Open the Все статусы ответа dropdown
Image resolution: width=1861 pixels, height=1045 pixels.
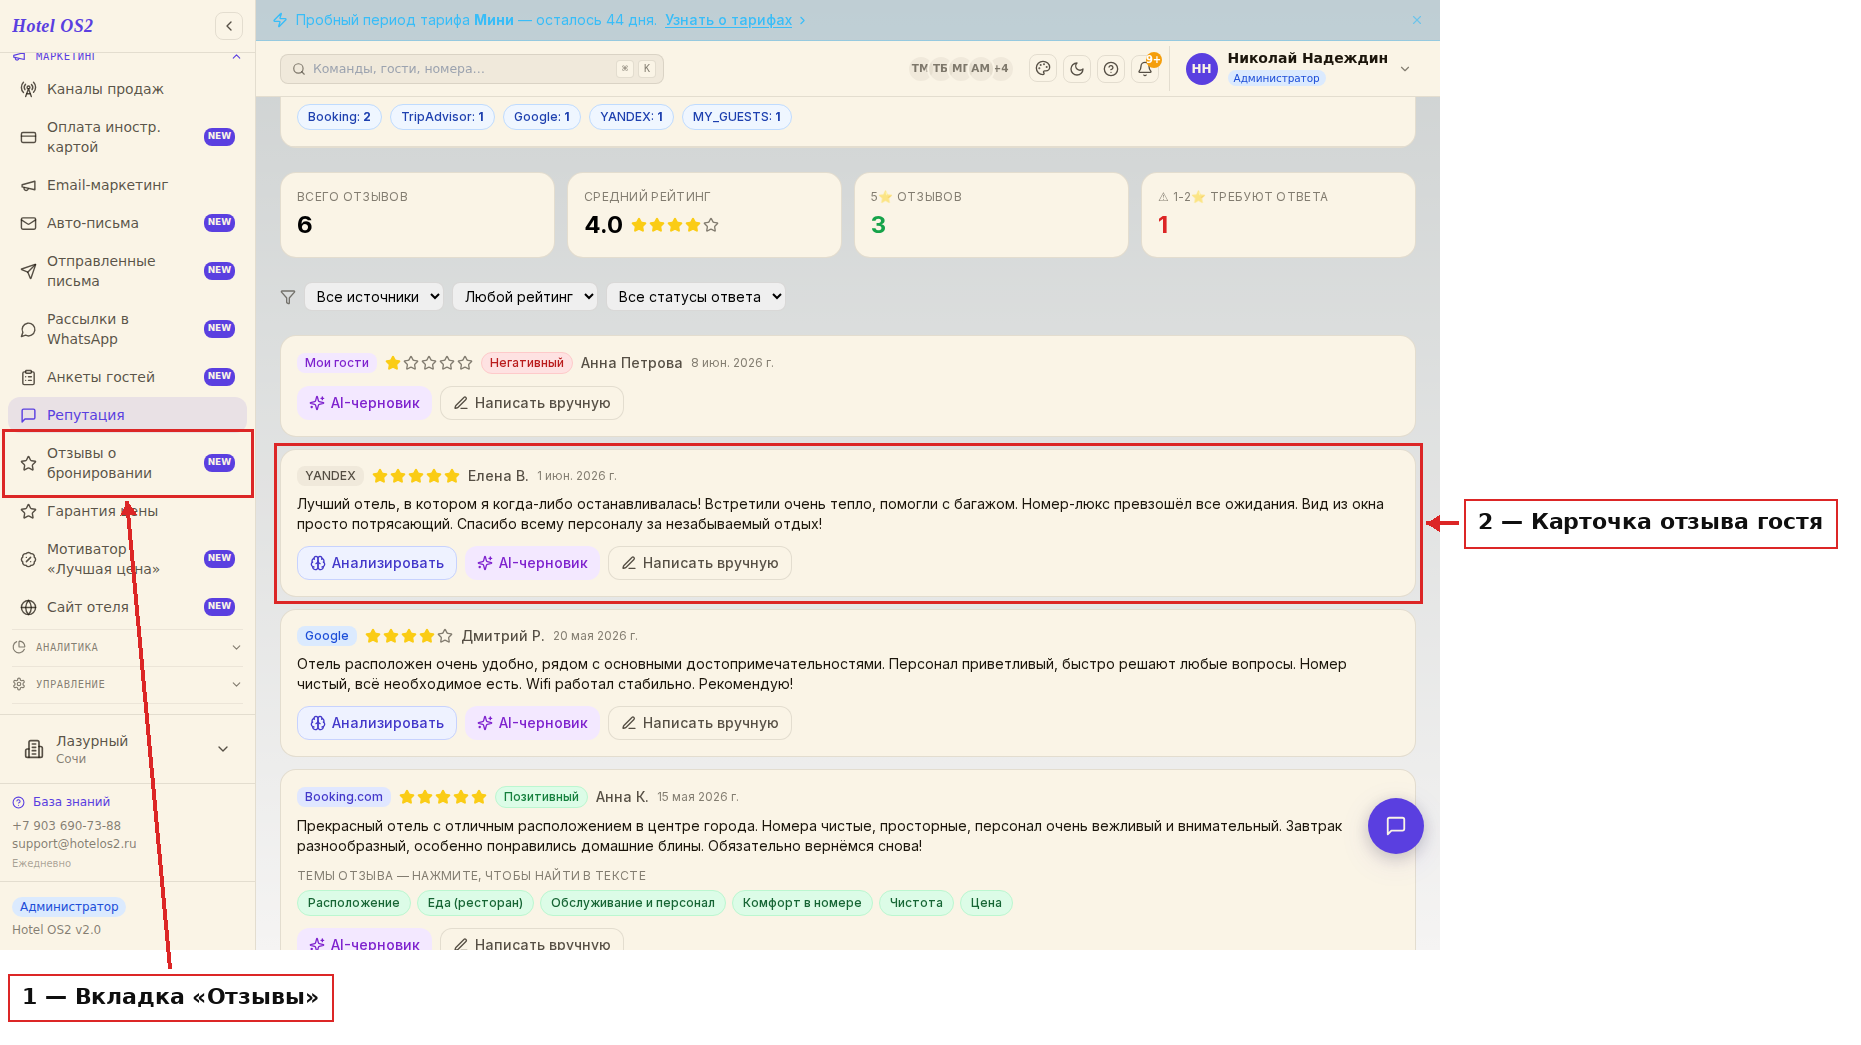696,297
